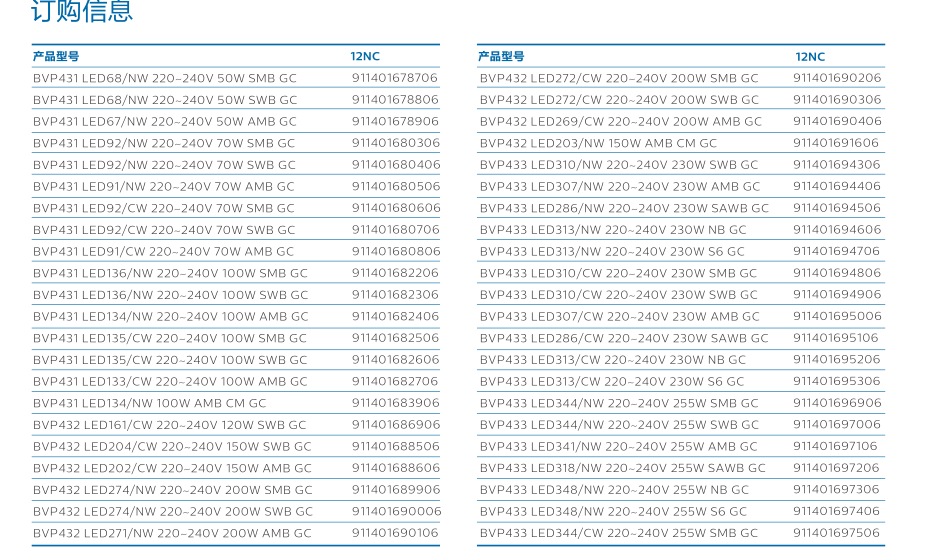Click the 12NC number 911401682206
Screen dimensions: 940x558
point(394,273)
